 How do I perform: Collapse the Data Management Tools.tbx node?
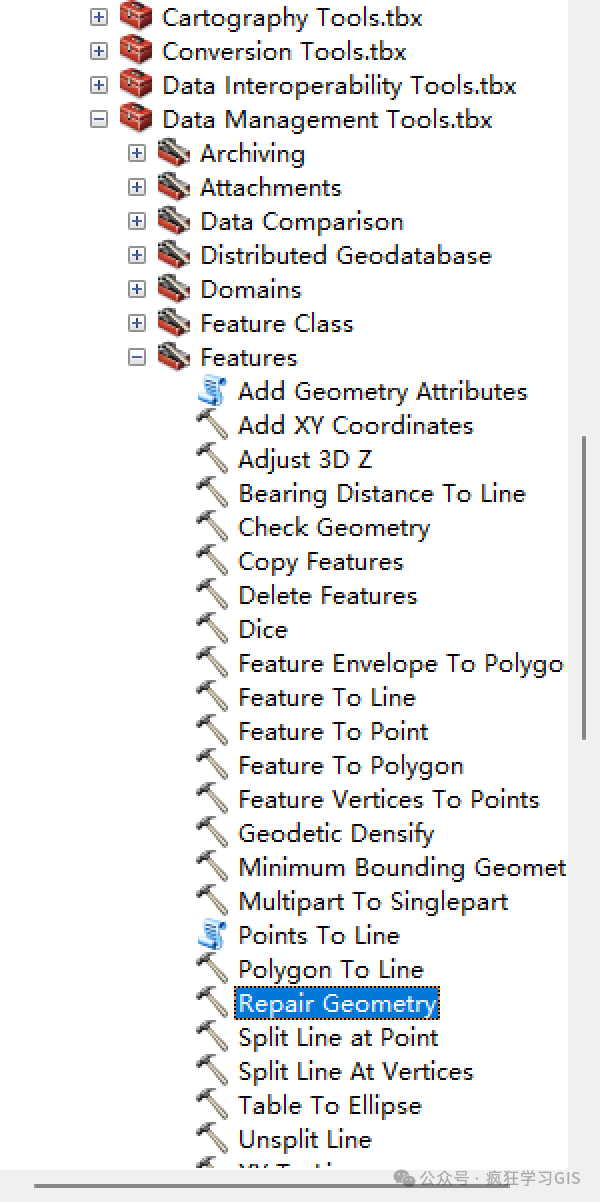(x=98, y=119)
